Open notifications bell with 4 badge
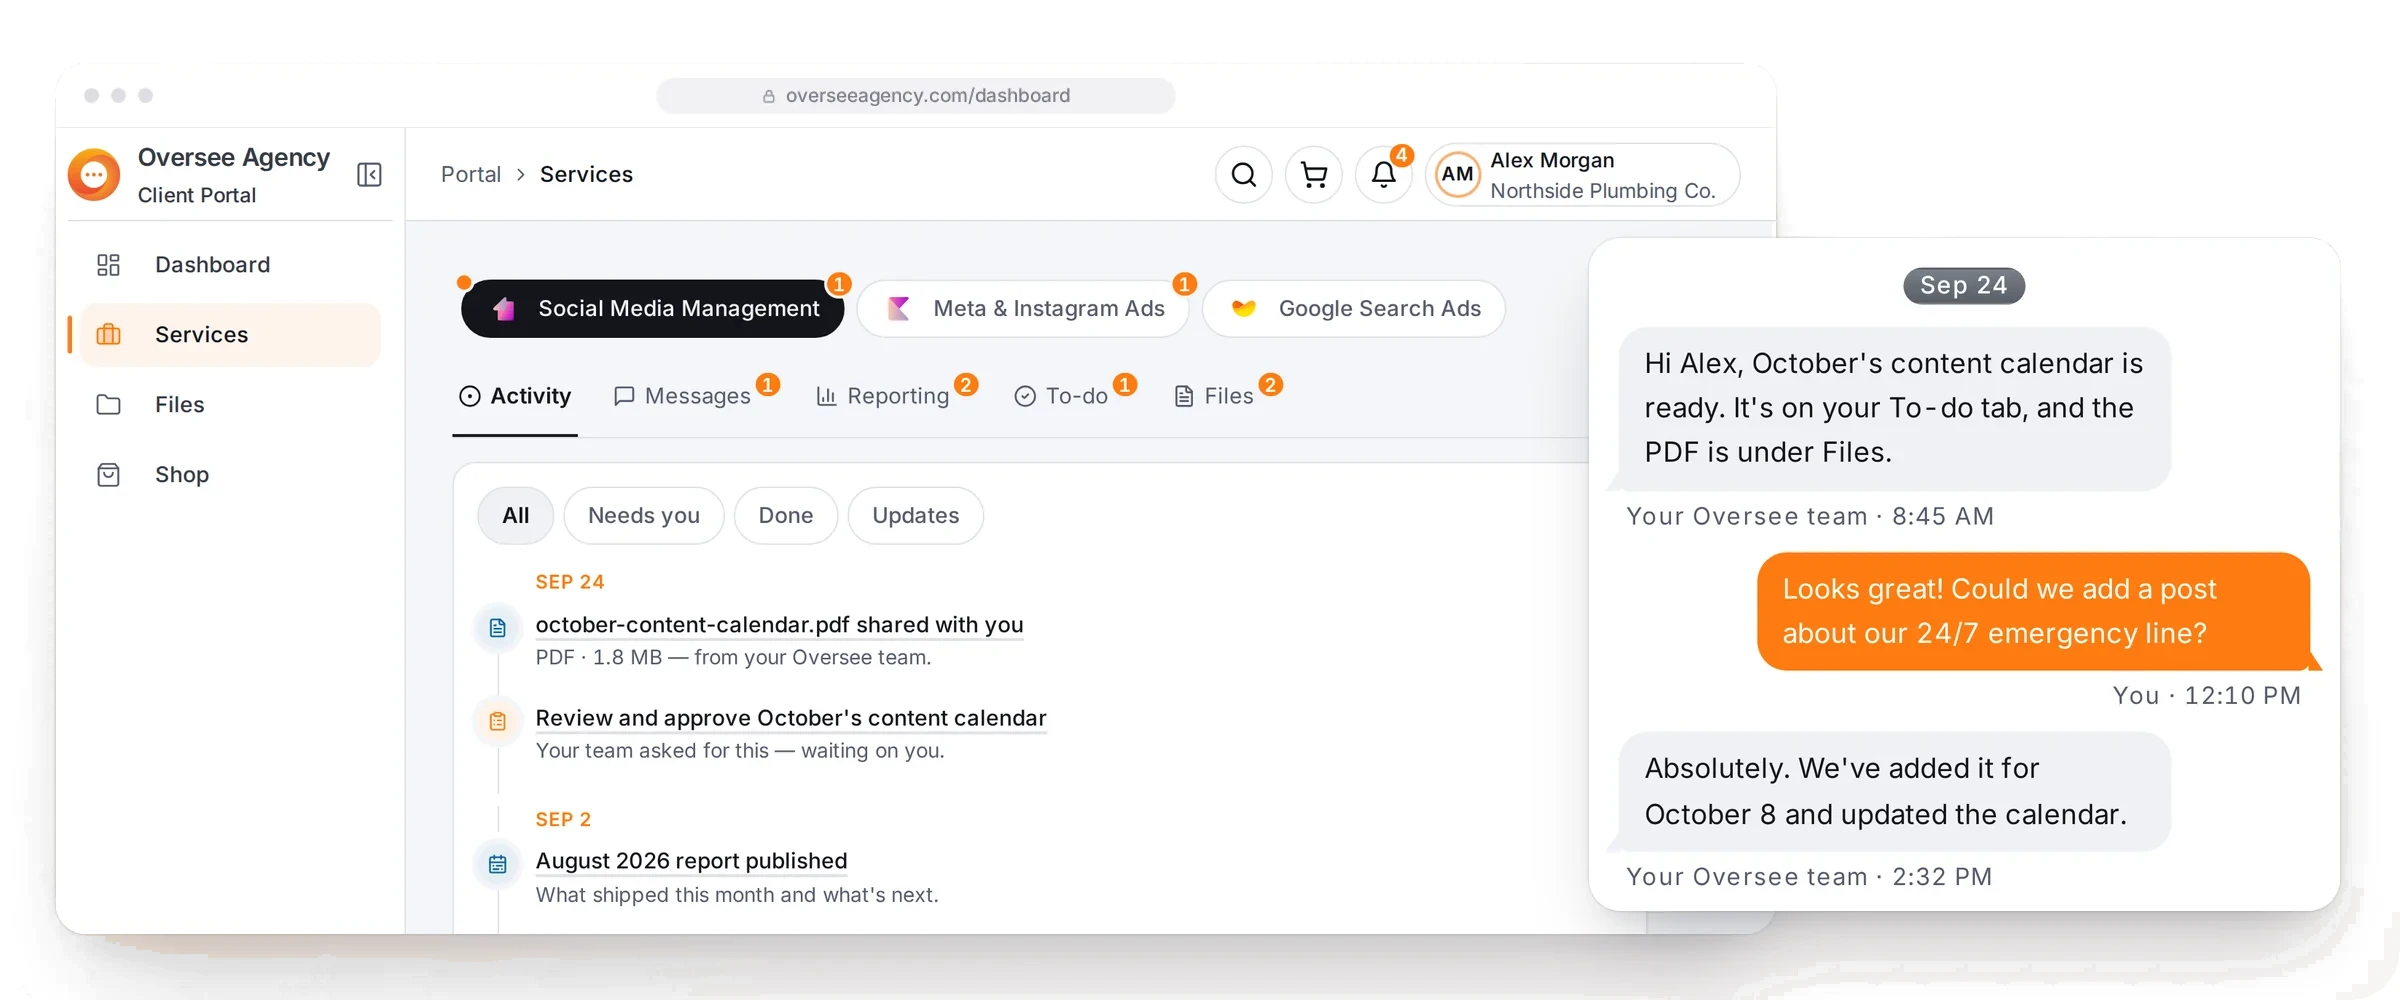Screen dimensions: 2400x1000 [x=1384, y=175]
